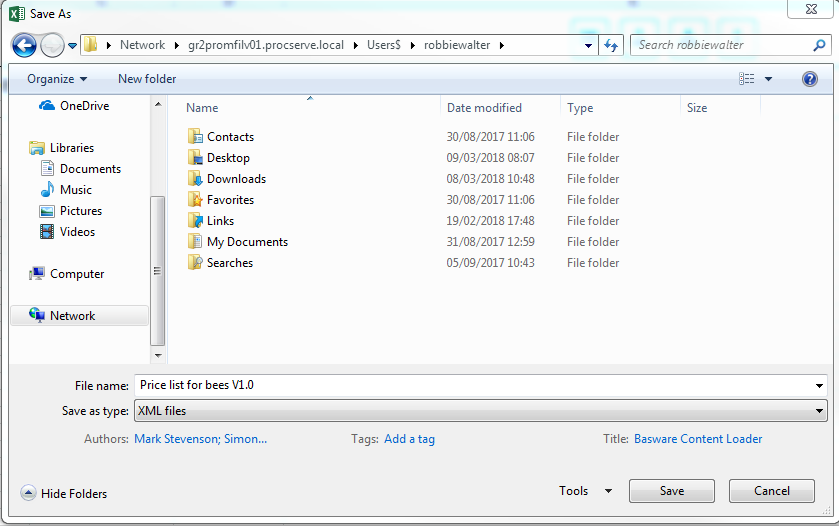The image size is (839, 526).
Task: Open the Tools dropdown menu
Action: tap(585, 491)
